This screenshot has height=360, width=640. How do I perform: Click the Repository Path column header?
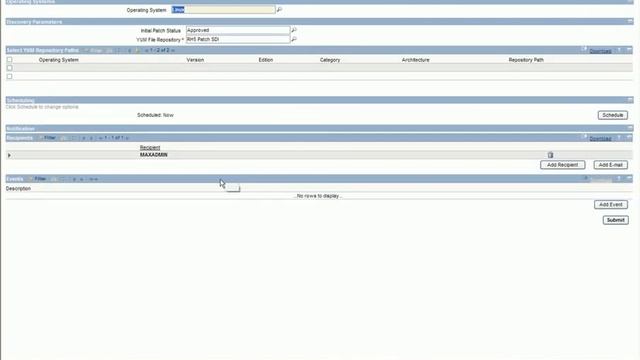pos(526,60)
